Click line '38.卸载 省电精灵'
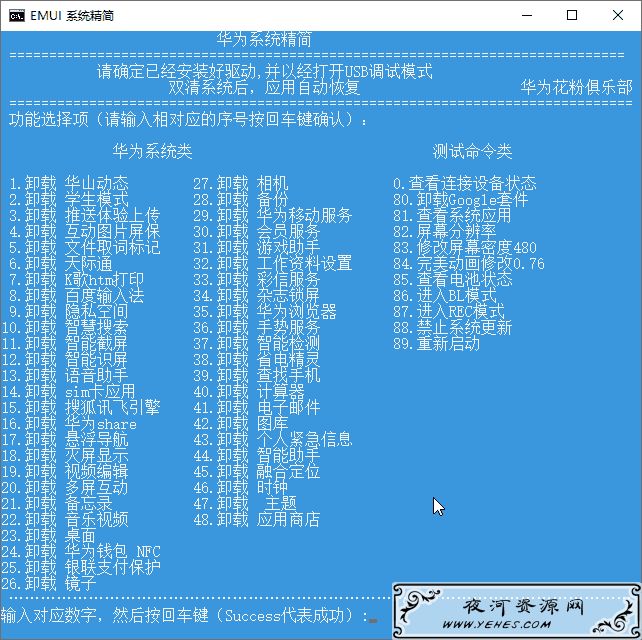Screen dimensions: 642x640 pos(257,360)
